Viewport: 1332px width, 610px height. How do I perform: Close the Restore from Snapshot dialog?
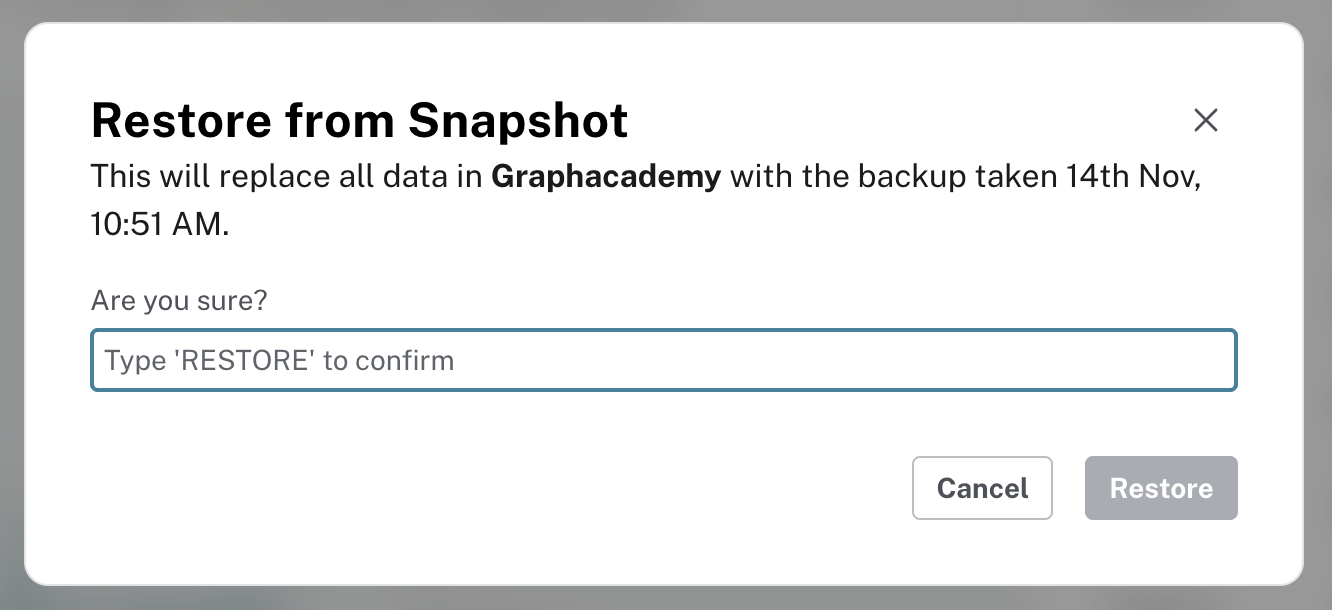click(1206, 120)
